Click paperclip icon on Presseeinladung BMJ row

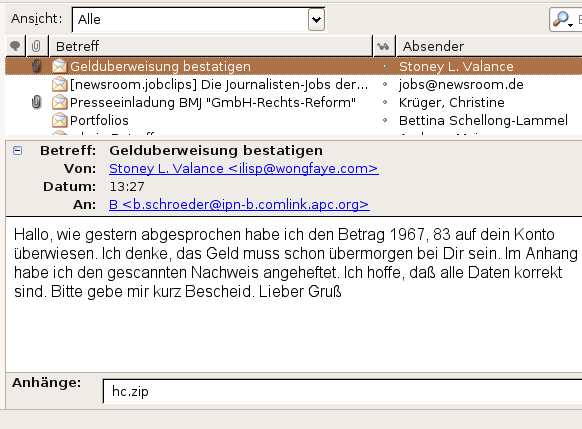(x=36, y=102)
